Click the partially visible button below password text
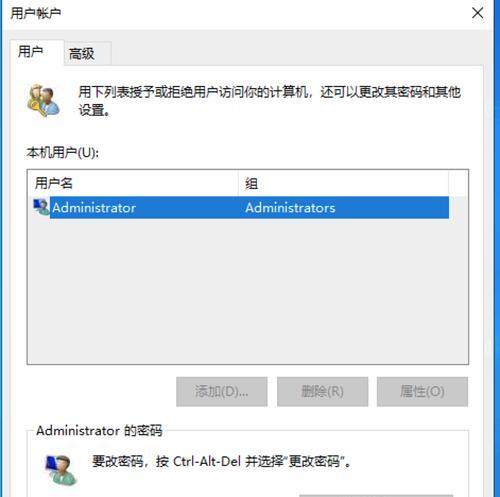The width and height of the screenshot is (500, 497). pos(376,496)
